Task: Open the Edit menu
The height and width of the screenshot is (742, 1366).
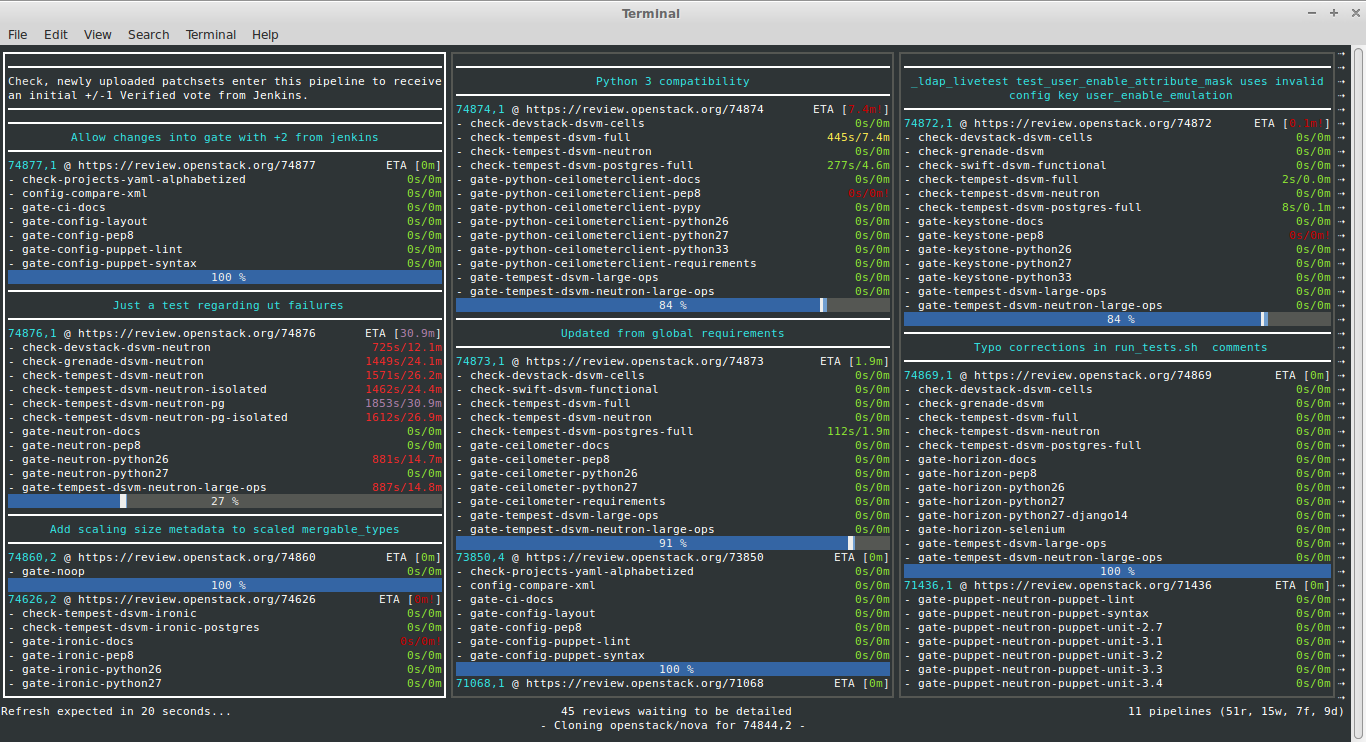Action: tap(56, 34)
